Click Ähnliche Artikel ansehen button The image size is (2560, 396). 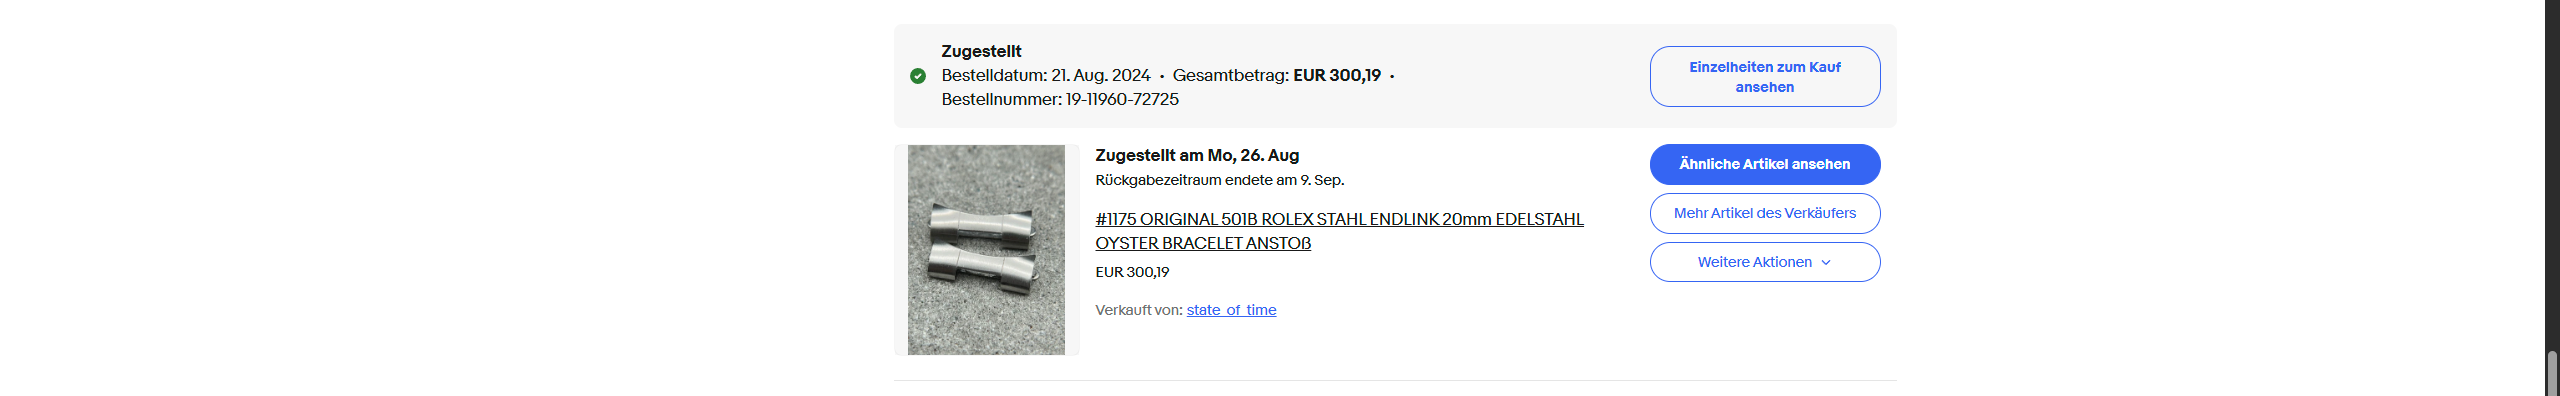1764,164
